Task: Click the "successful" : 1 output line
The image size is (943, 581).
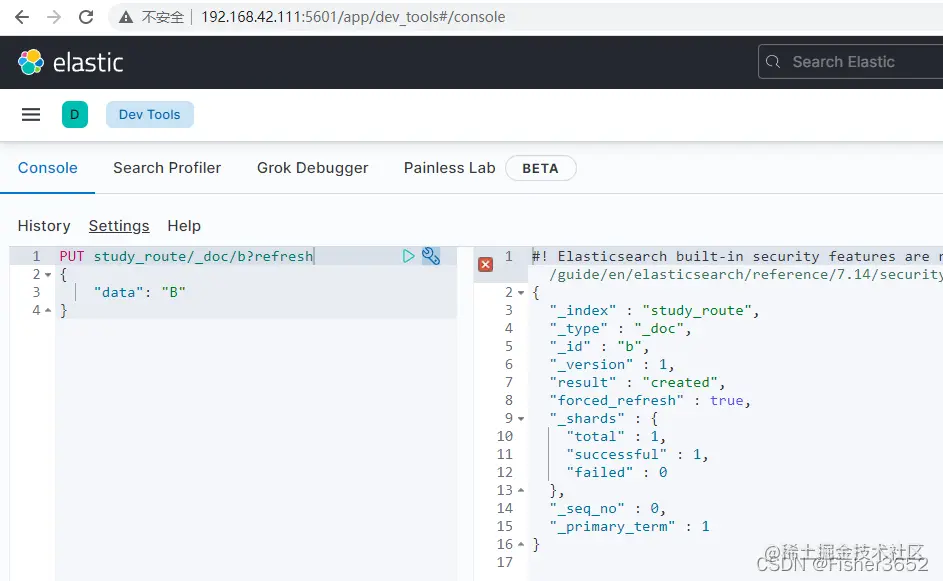Action: pyautogui.click(x=637, y=455)
